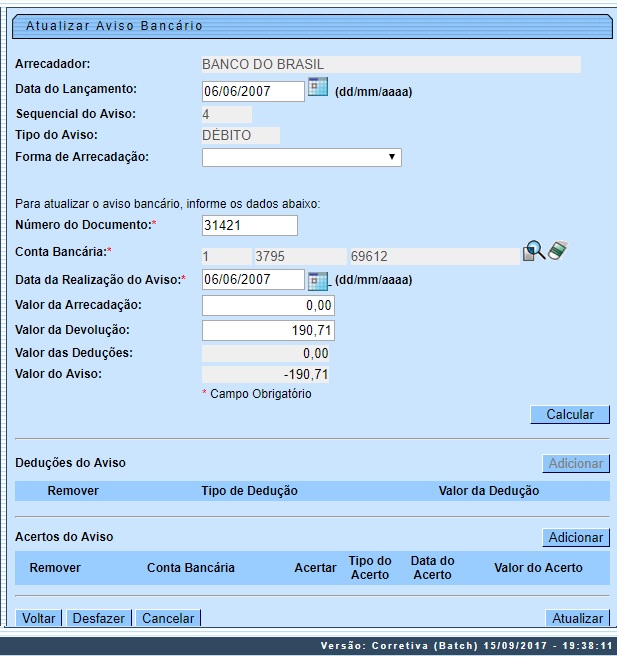Click the Valor da Arrecadação input
The width and height of the screenshot is (617, 657).
(x=268, y=305)
